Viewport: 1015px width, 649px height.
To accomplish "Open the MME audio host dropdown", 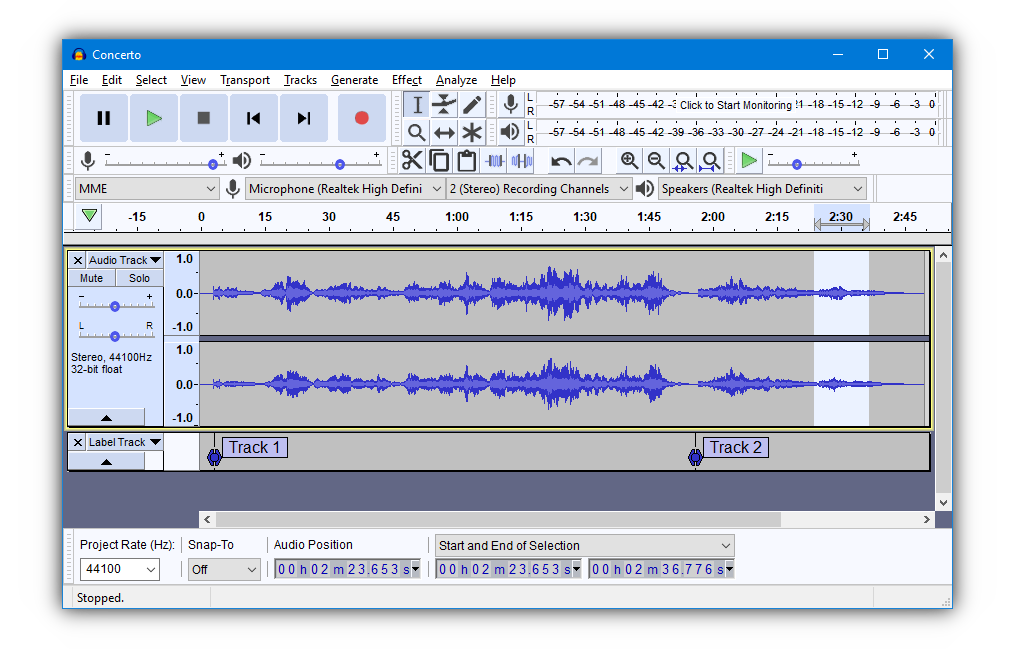I will coord(146,188).
